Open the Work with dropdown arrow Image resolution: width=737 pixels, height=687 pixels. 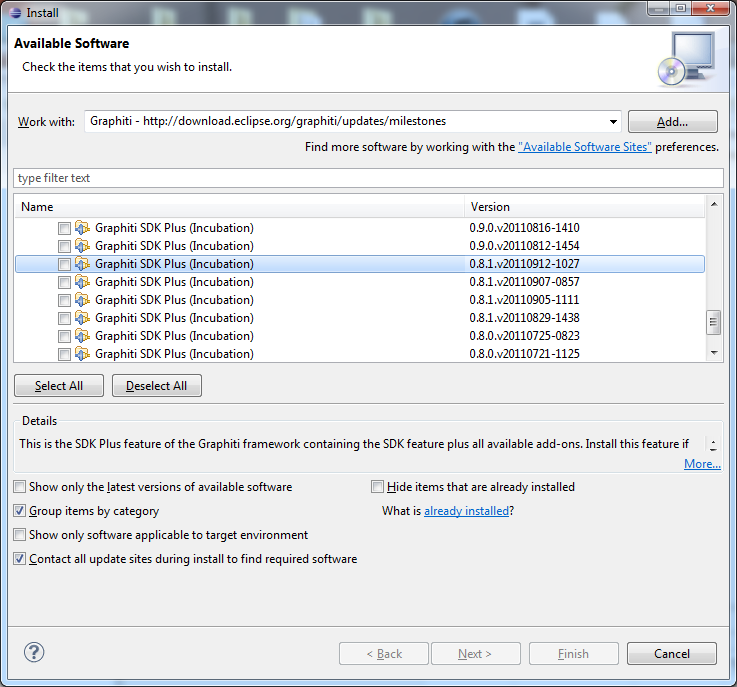click(x=613, y=122)
